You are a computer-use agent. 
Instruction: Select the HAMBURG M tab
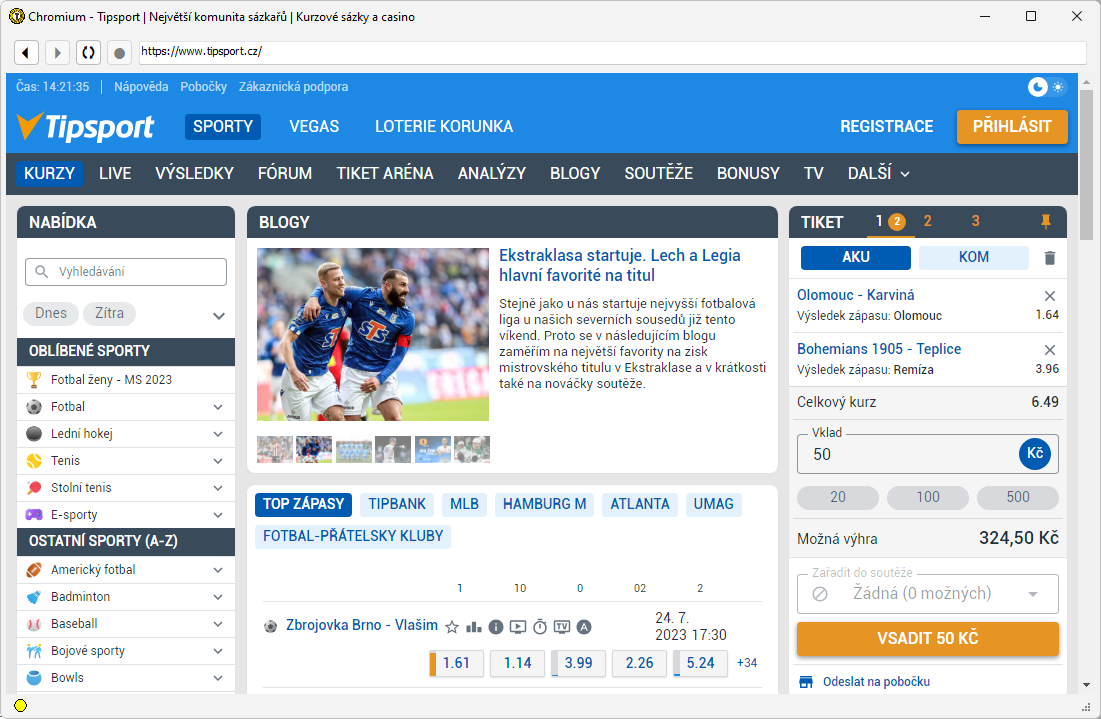[544, 504]
